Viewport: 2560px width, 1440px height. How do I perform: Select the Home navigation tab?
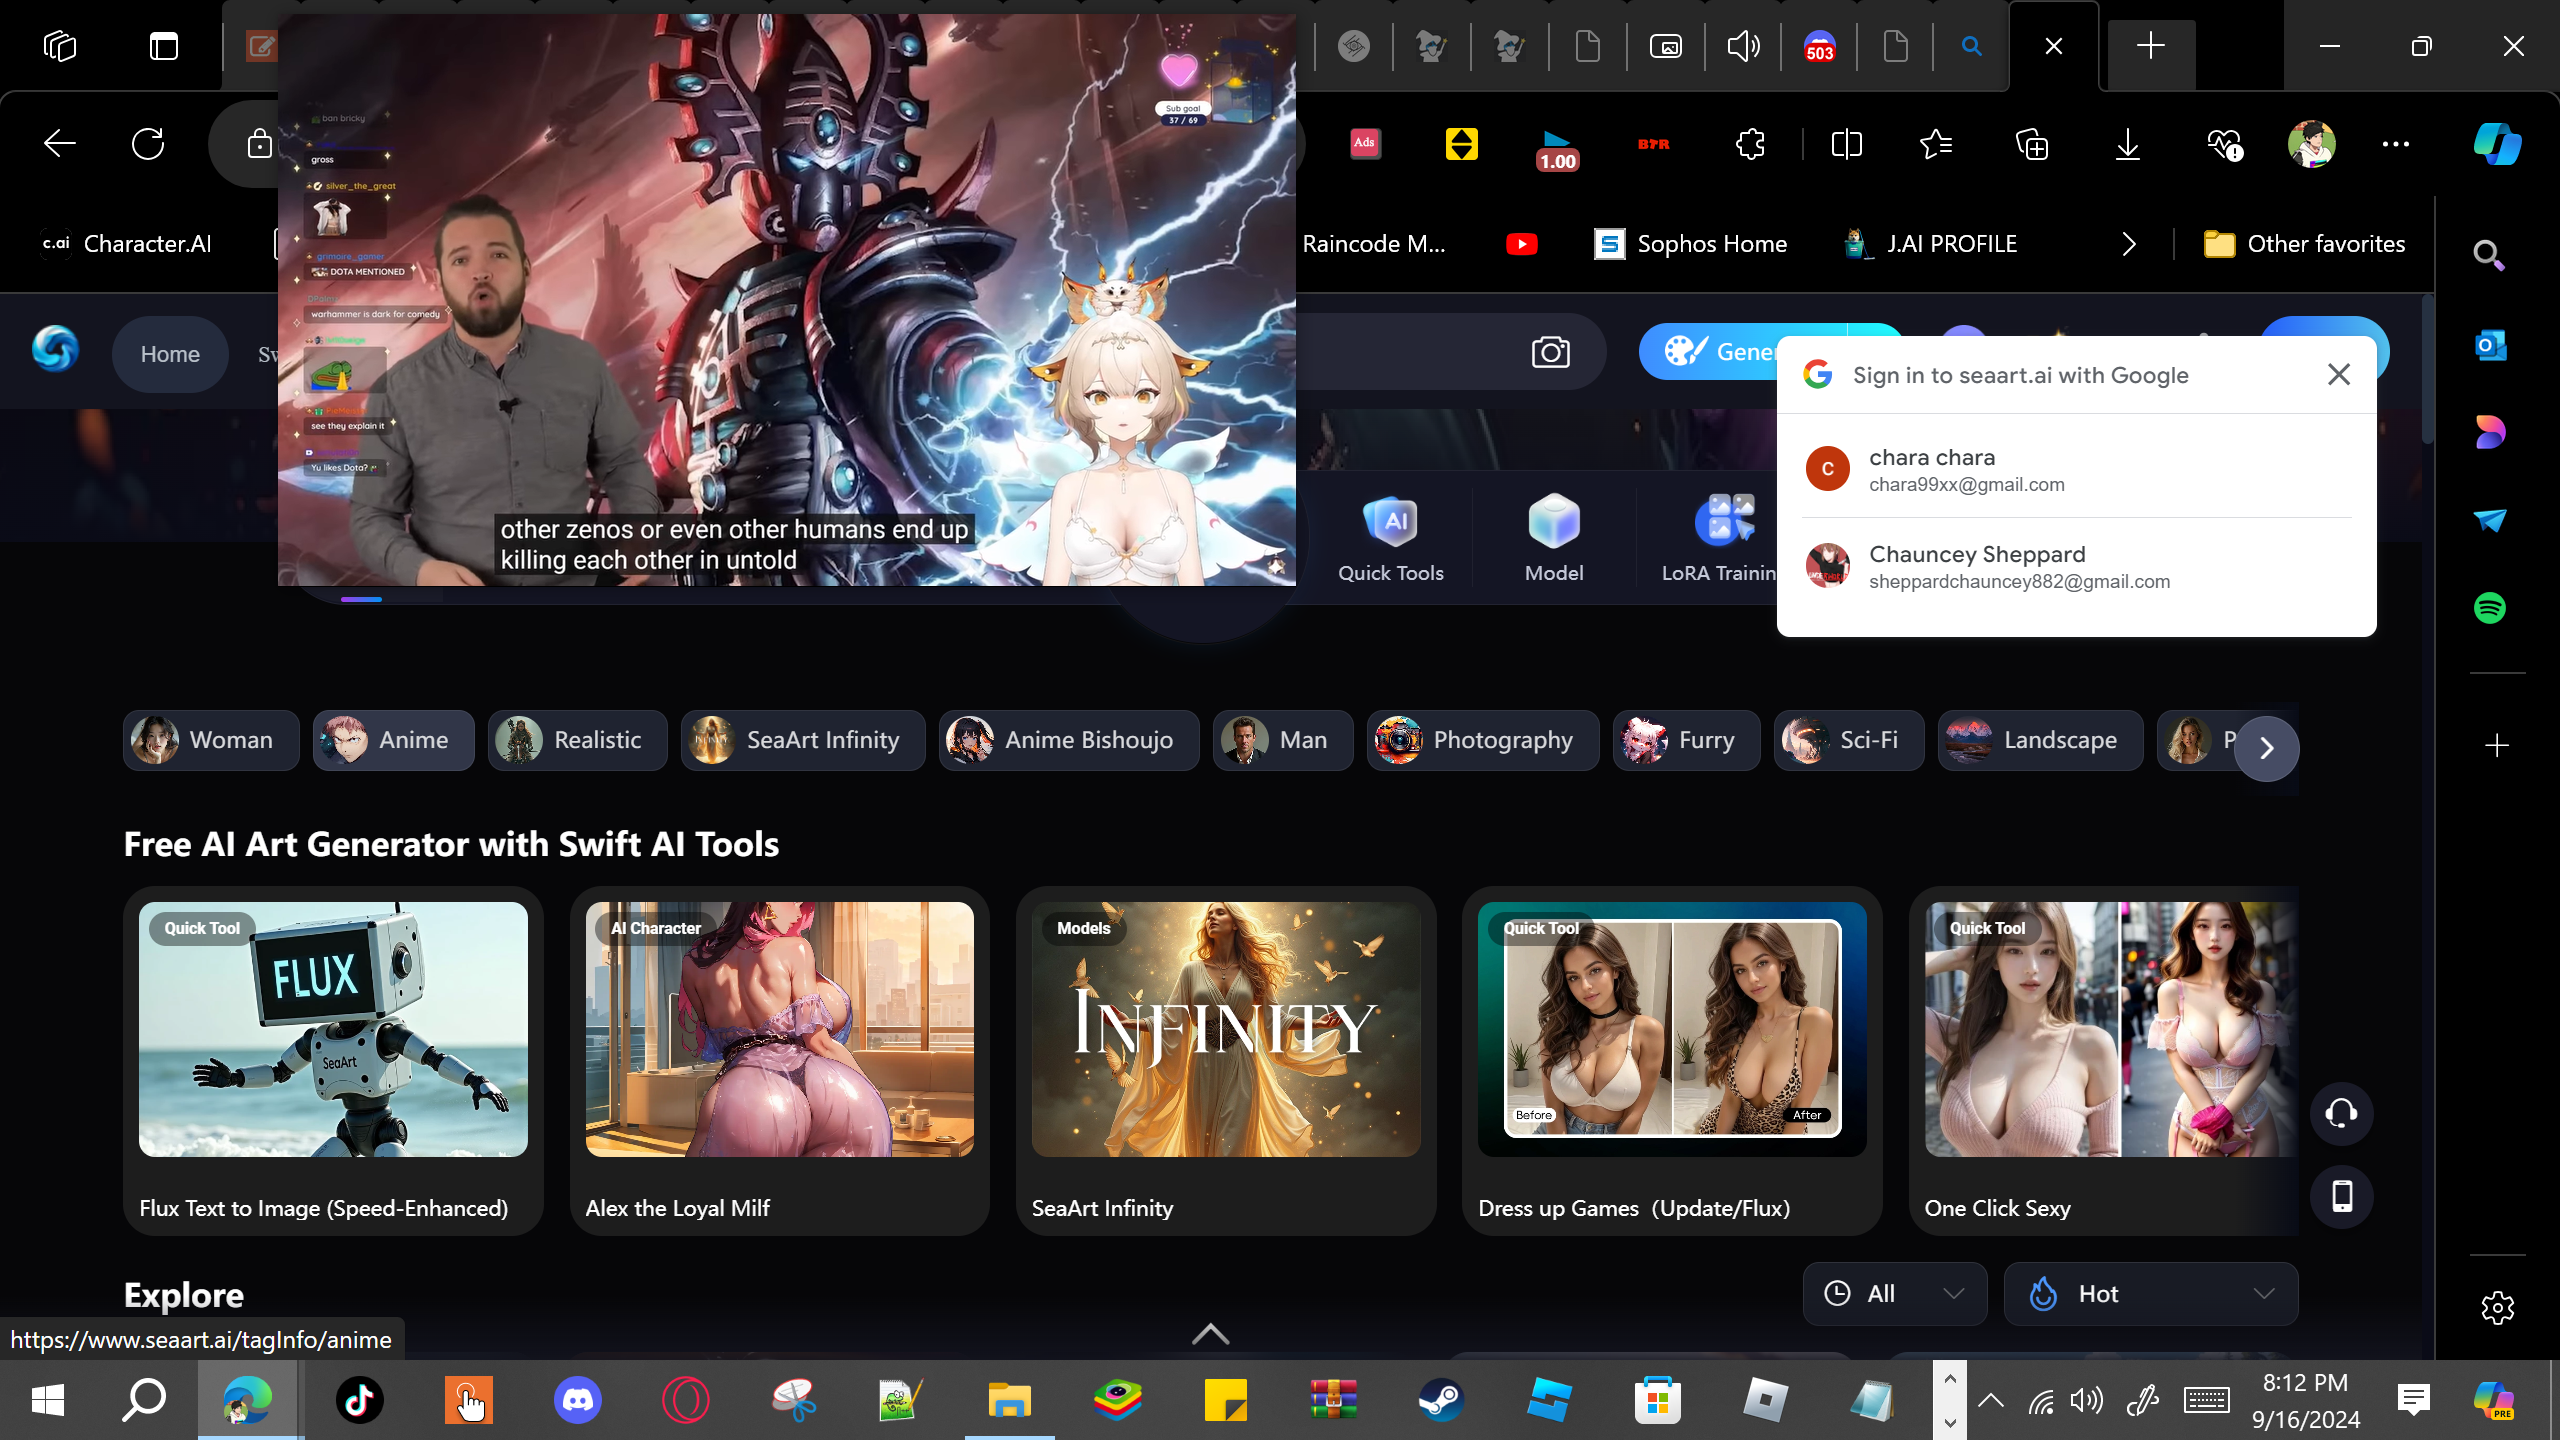click(170, 354)
